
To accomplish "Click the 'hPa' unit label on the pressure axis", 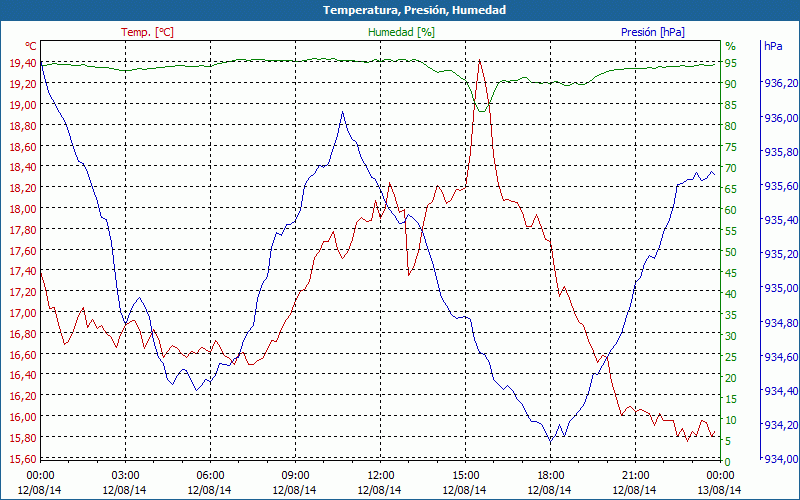I will pos(773,46).
